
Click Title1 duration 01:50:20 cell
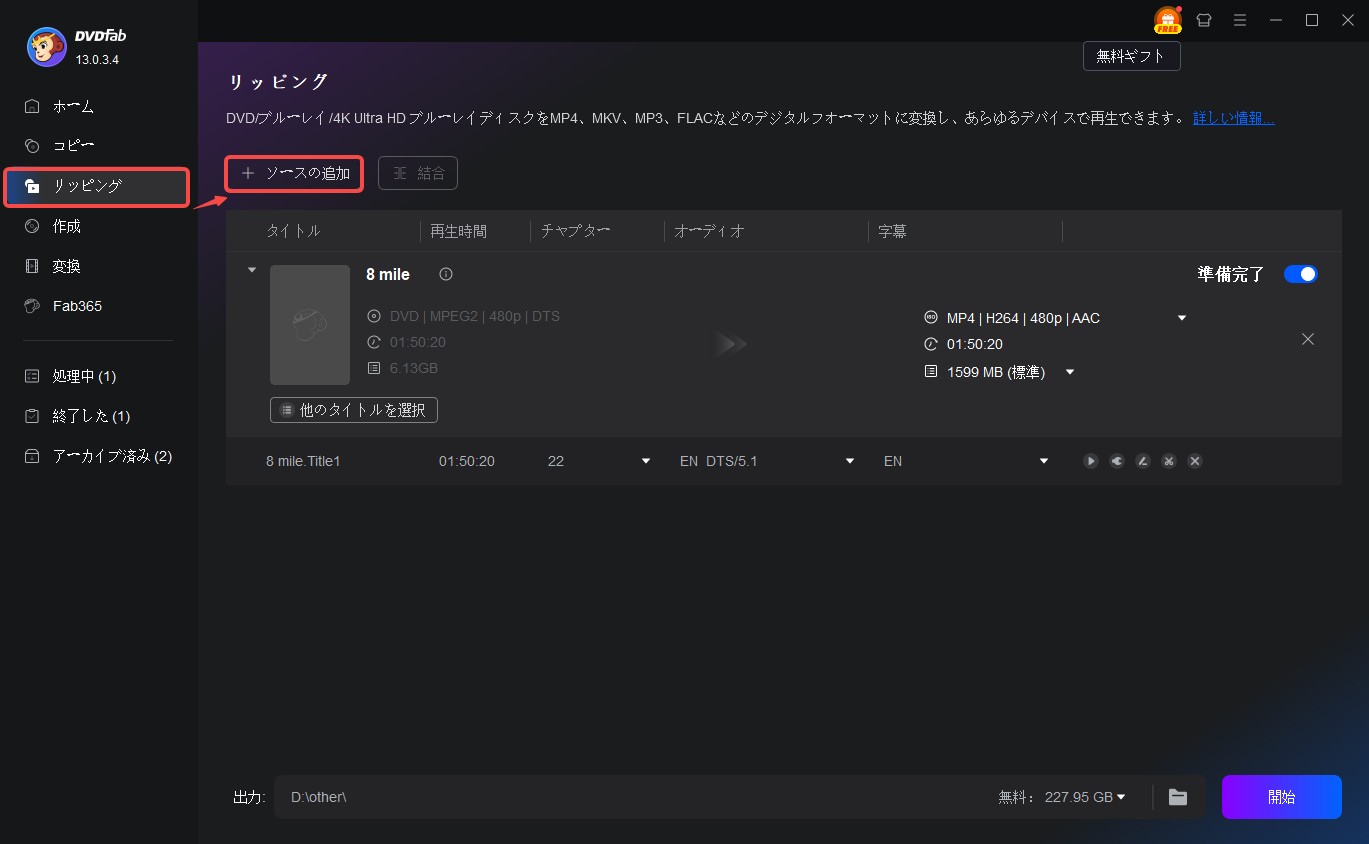(x=467, y=461)
